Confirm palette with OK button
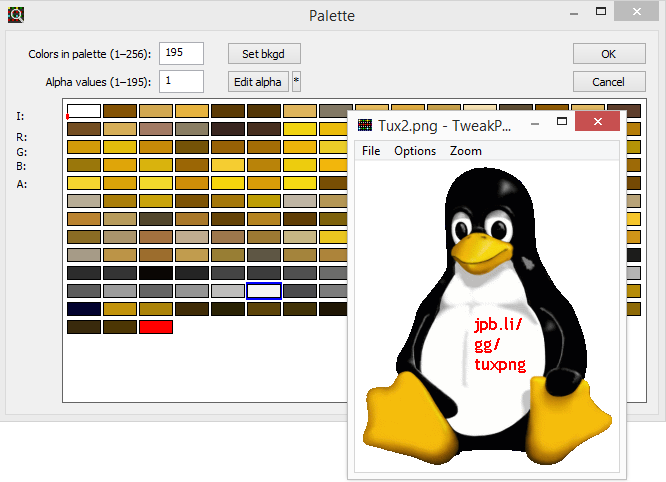 [x=609, y=54]
